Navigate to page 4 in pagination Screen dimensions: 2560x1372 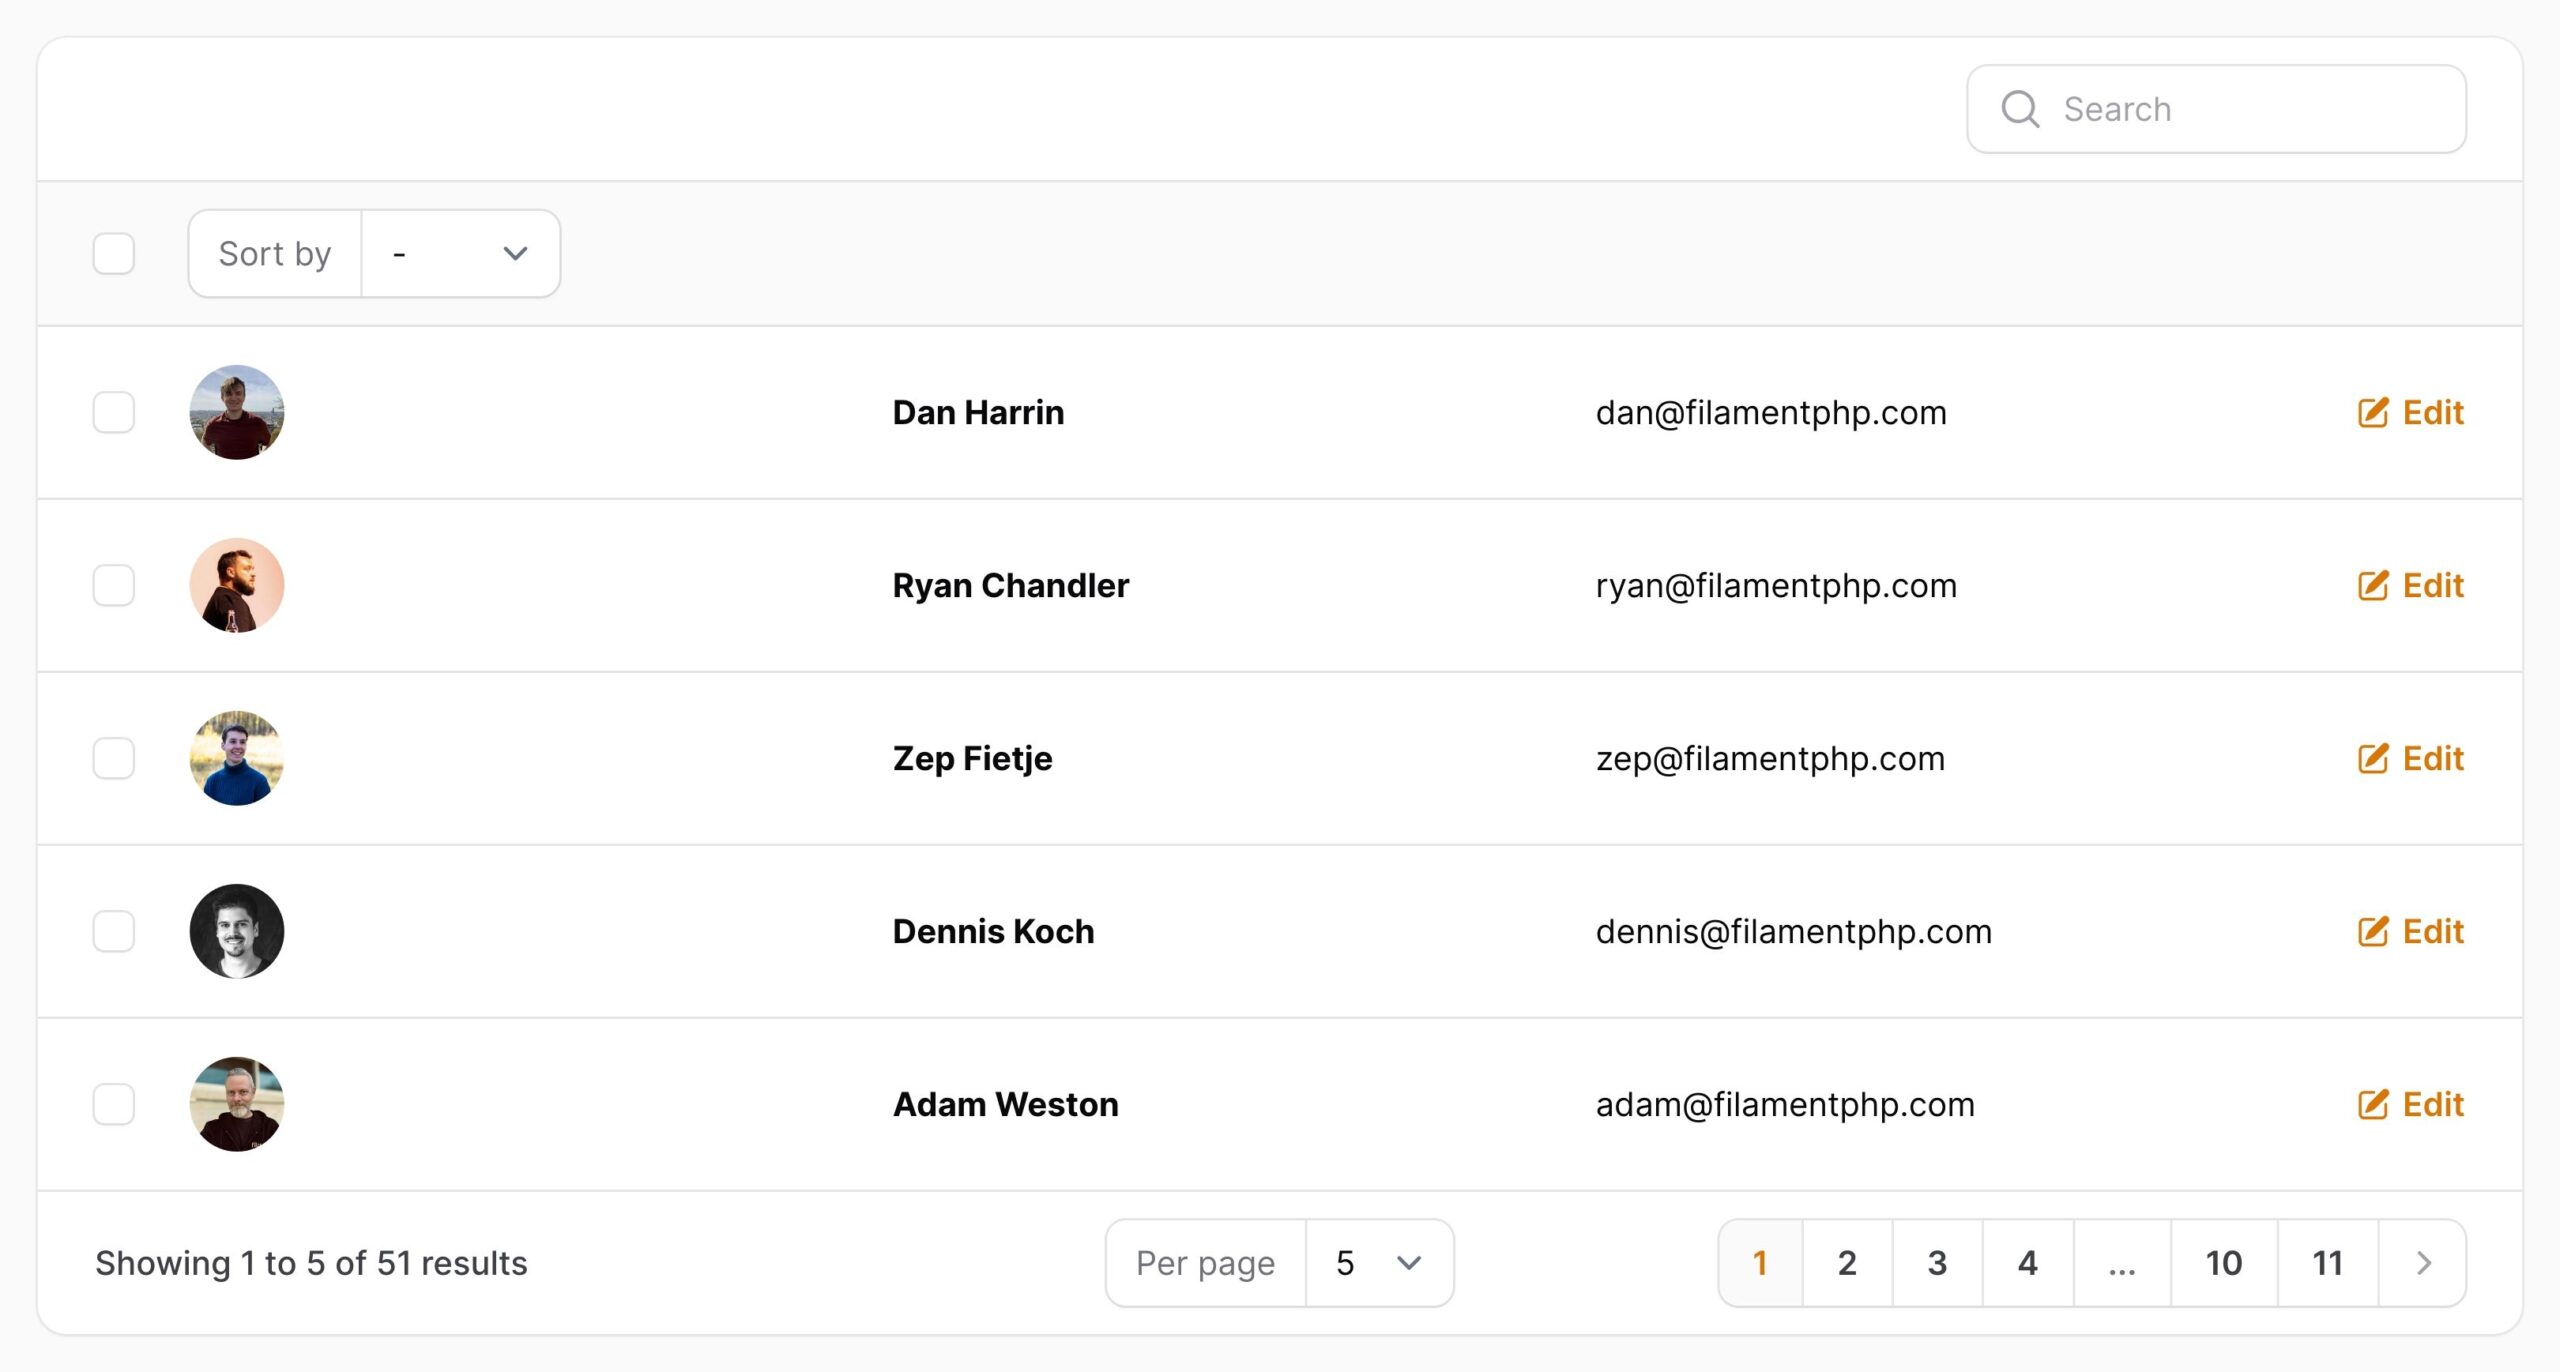click(2028, 1263)
